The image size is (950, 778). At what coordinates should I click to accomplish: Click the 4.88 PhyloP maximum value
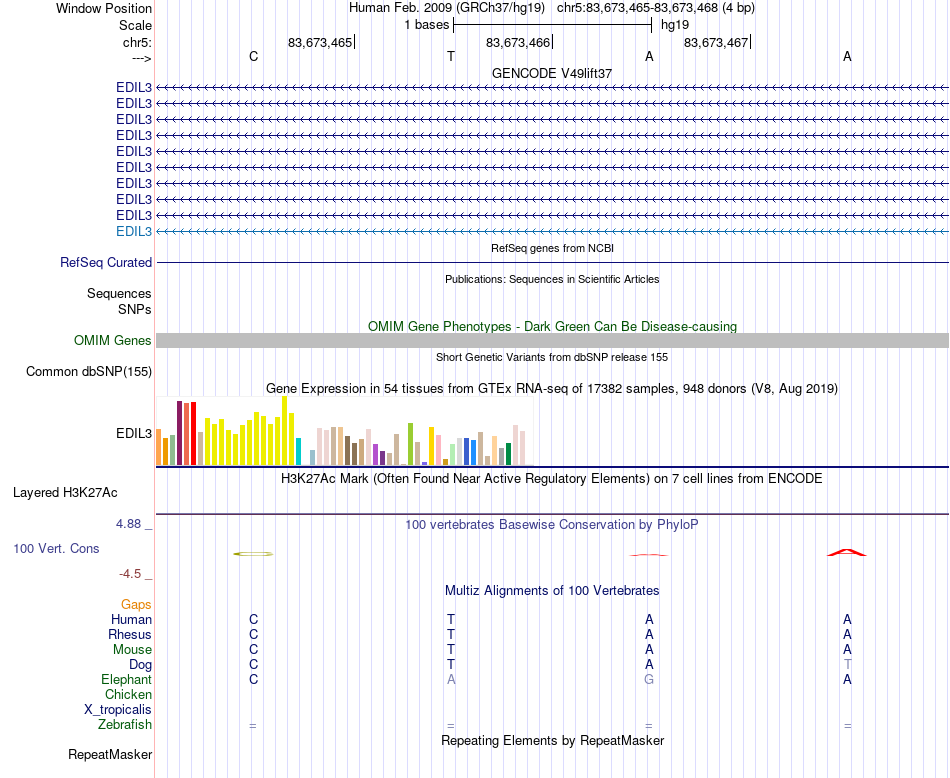click(128, 524)
